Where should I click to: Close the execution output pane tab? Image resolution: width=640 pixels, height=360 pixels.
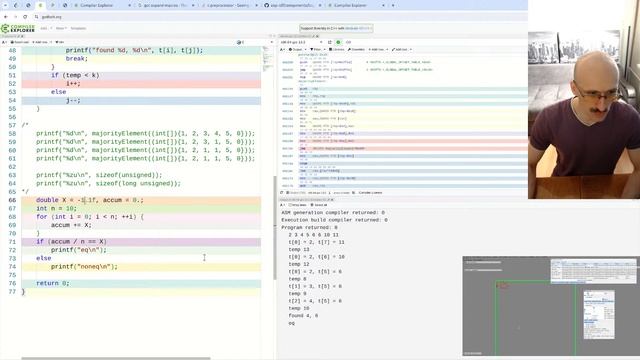pos(333,200)
